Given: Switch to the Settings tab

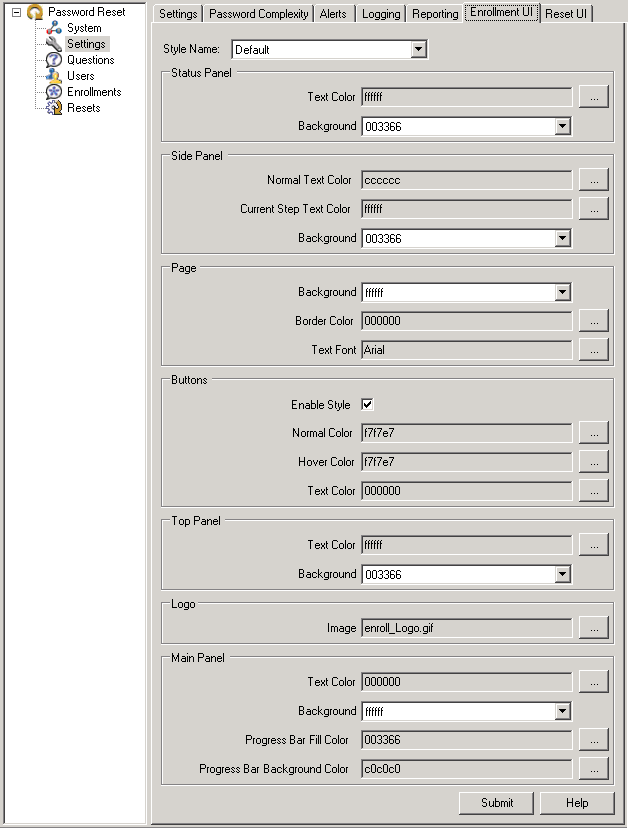Looking at the screenshot, I should tap(178, 14).
